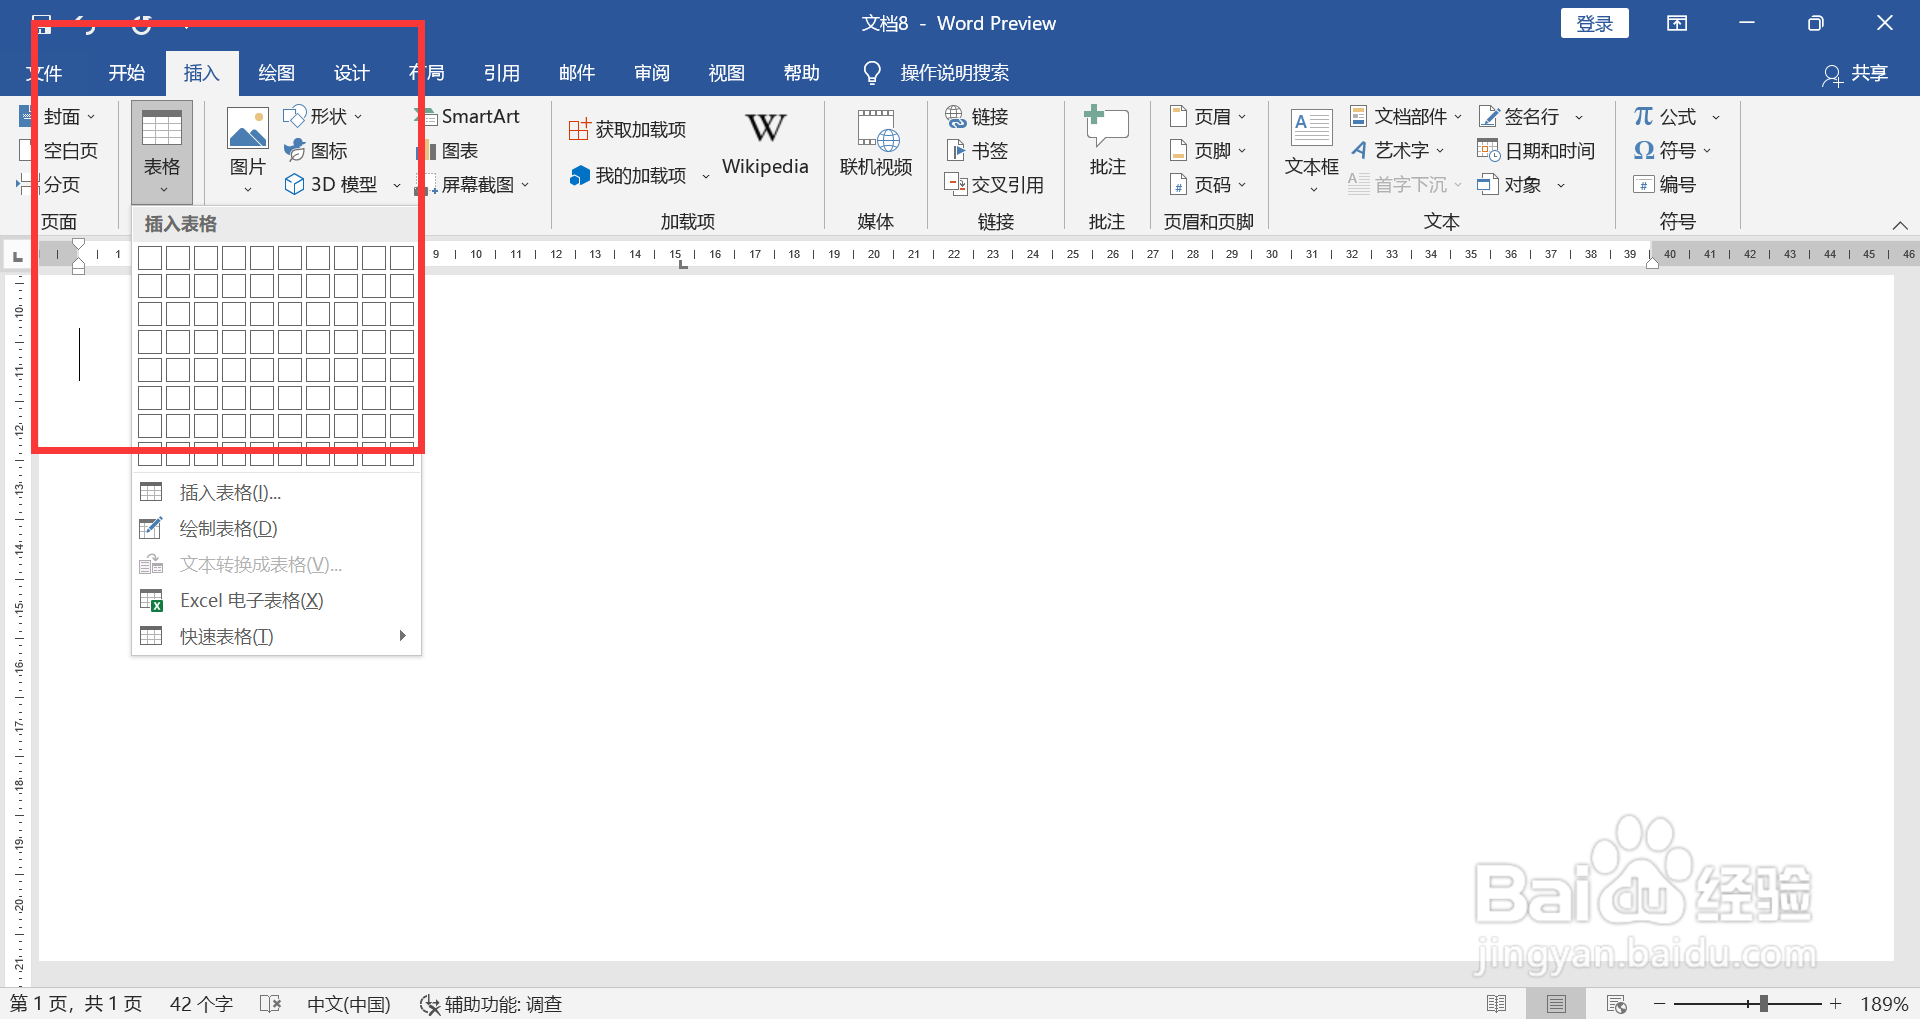Expand the 页码 page number dropdown
Image resolution: width=1920 pixels, height=1019 pixels.
tap(1243, 185)
